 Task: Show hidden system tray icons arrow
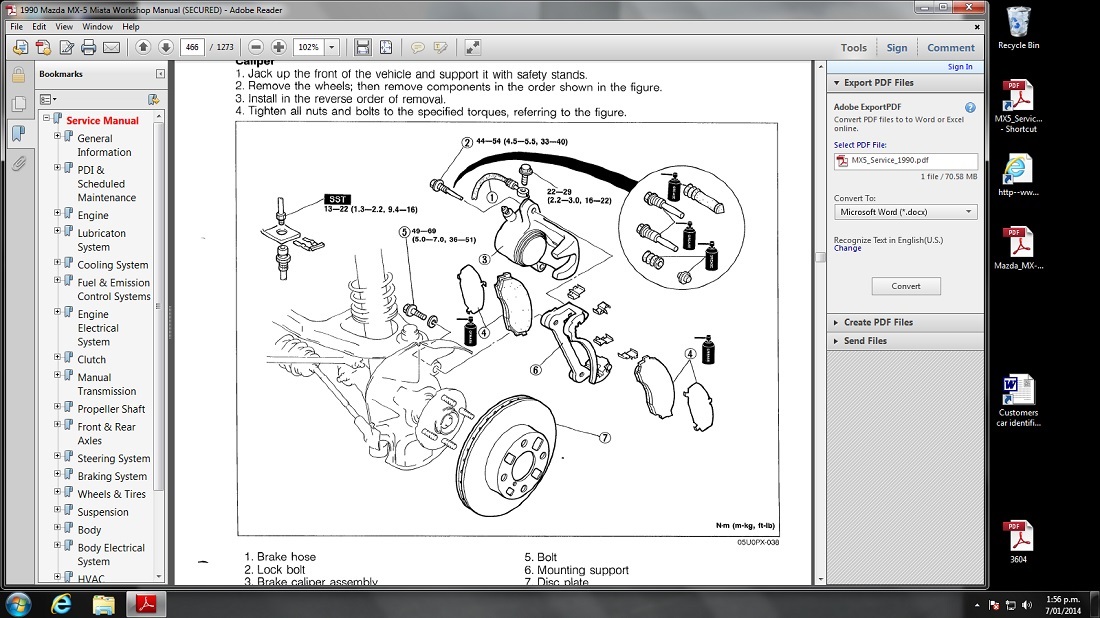(x=977, y=605)
